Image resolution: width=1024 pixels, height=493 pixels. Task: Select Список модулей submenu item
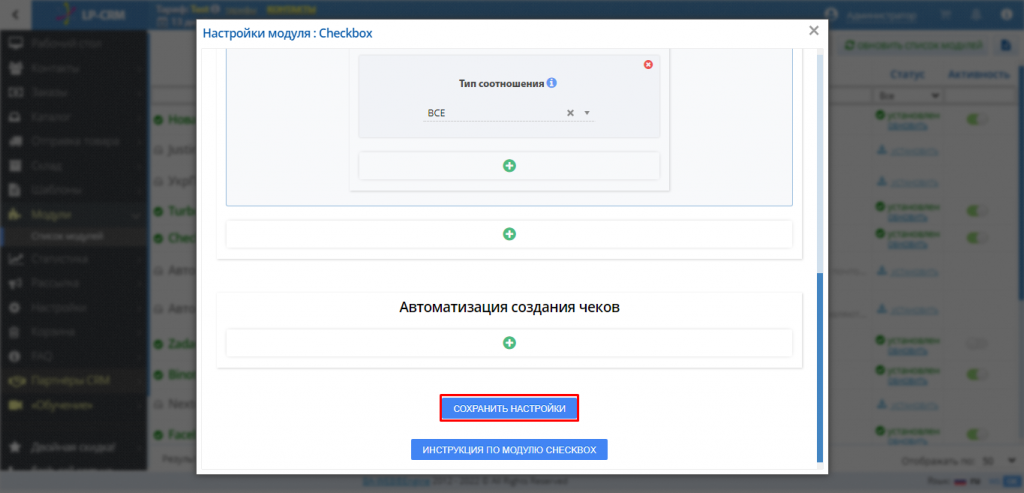67,236
